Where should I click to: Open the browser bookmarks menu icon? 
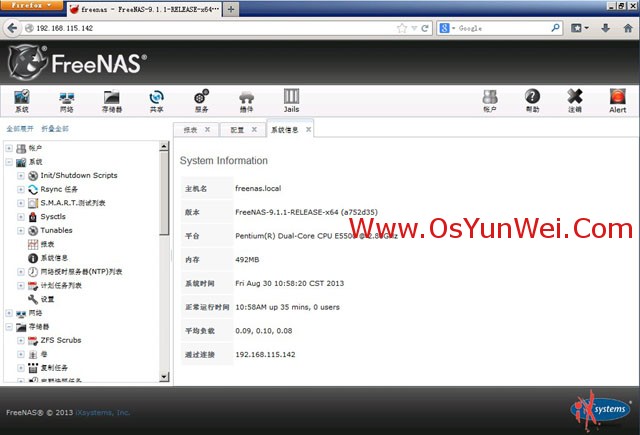580,28
